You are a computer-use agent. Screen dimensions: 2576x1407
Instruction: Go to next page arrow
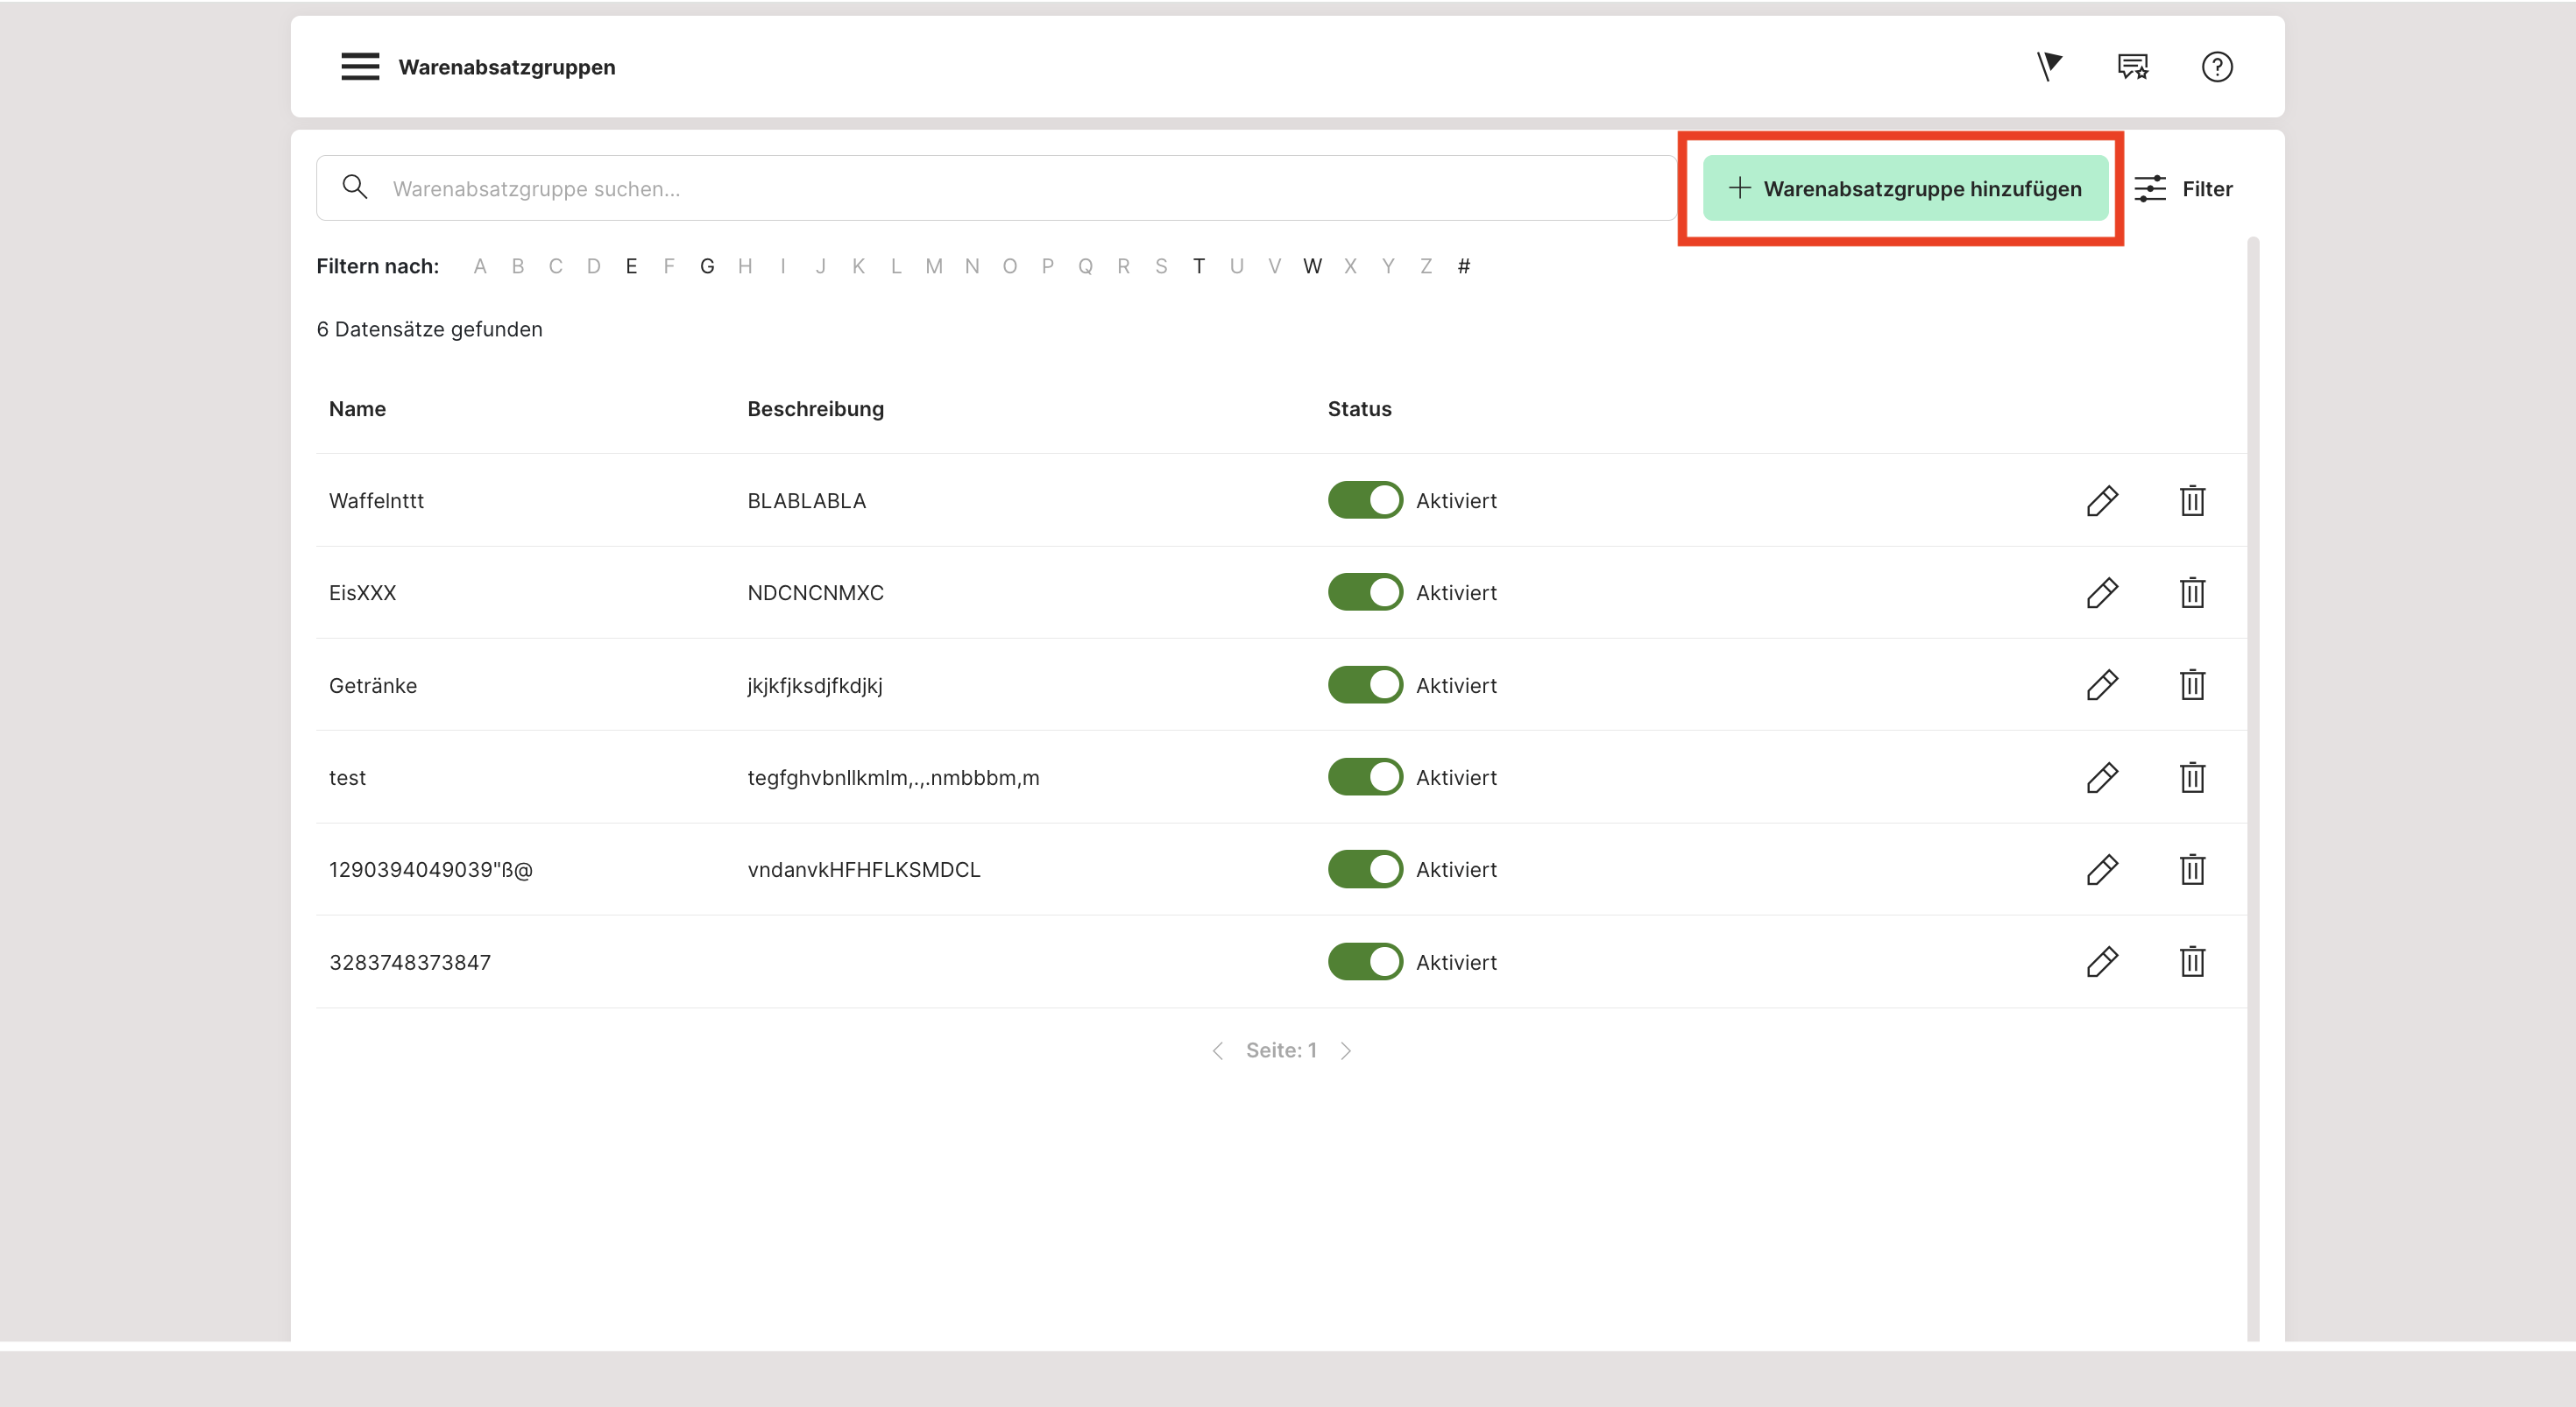[x=1346, y=1051]
